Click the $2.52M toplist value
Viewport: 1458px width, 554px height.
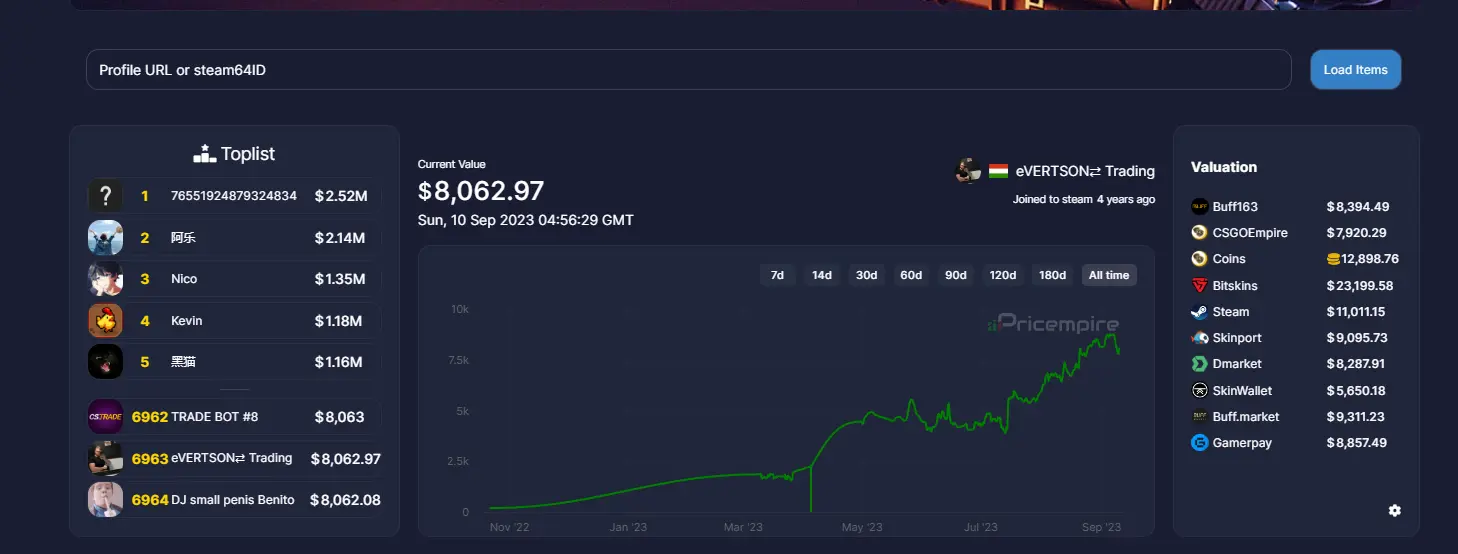pyautogui.click(x=340, y=196)
